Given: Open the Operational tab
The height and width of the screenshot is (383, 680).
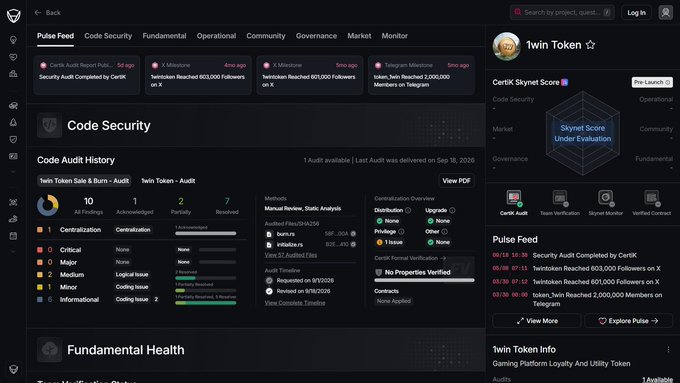Looking at the screenshot, I should 216,36.
